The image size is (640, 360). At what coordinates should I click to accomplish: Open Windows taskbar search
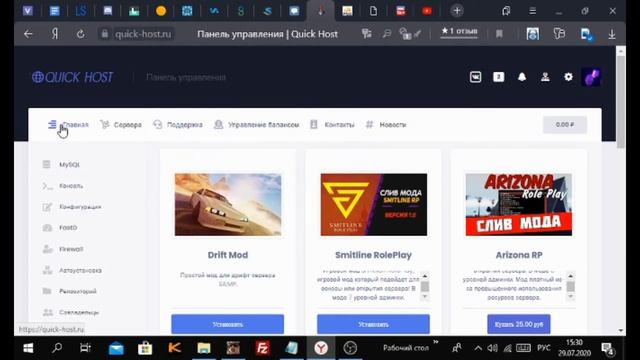pyautogui.click(x=57, y=348)
